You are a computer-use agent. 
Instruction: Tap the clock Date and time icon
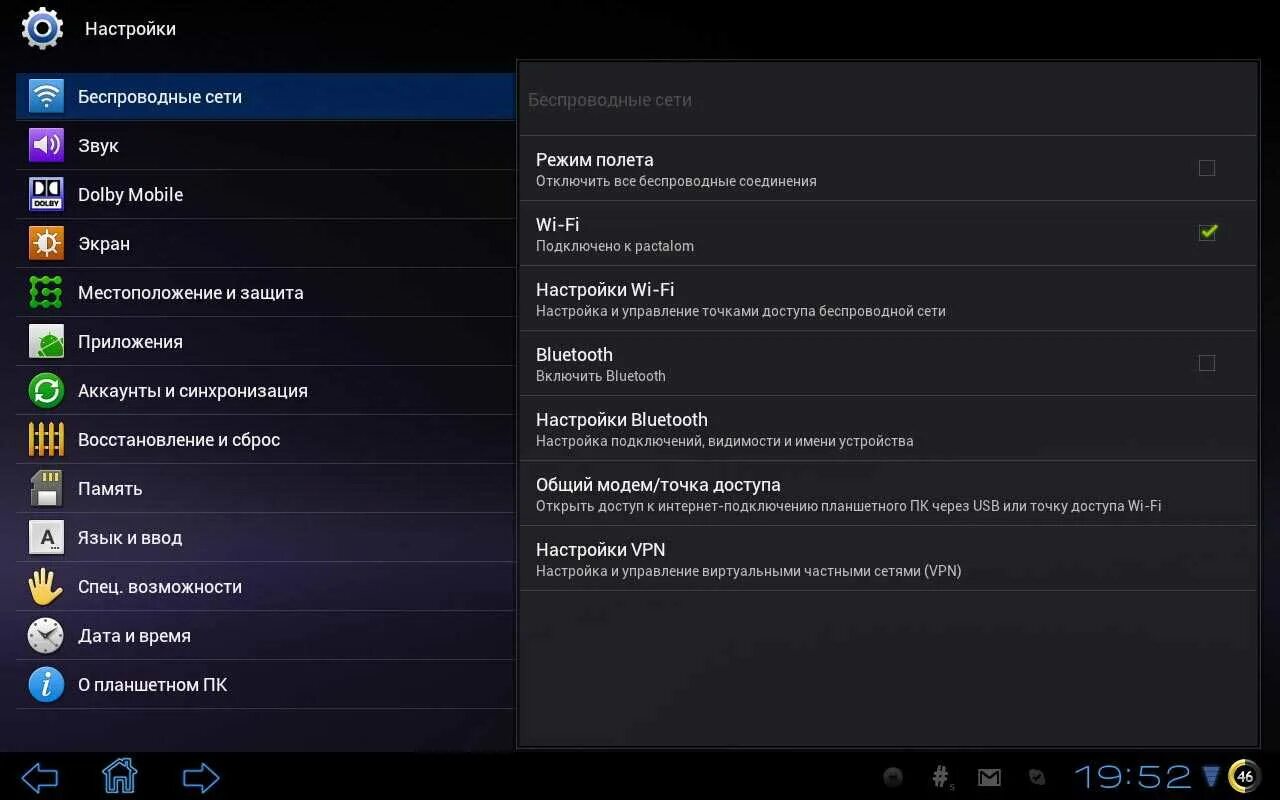coord(46,635)
